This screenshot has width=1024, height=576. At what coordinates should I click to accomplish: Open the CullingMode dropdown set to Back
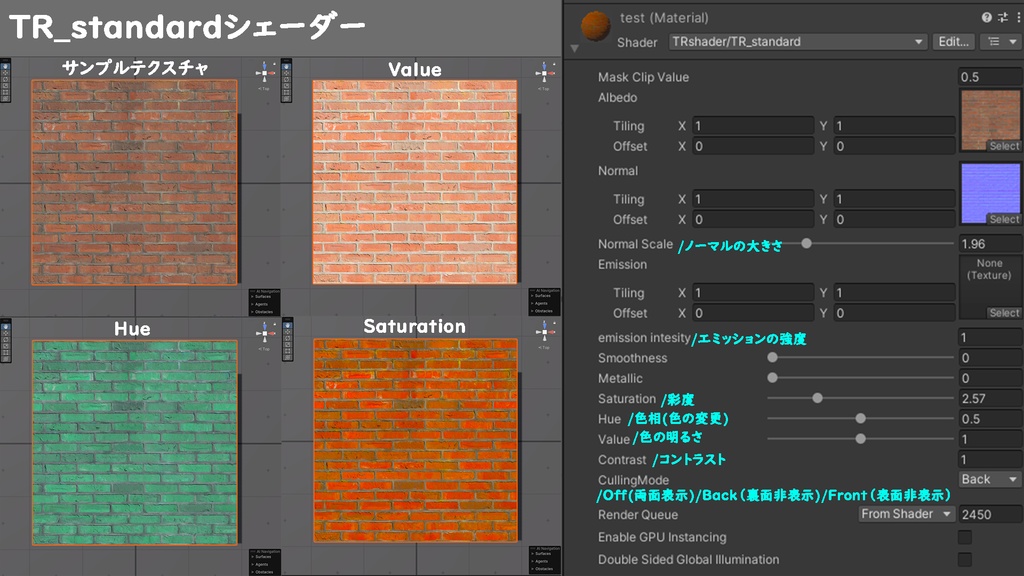tap(989, 479)
